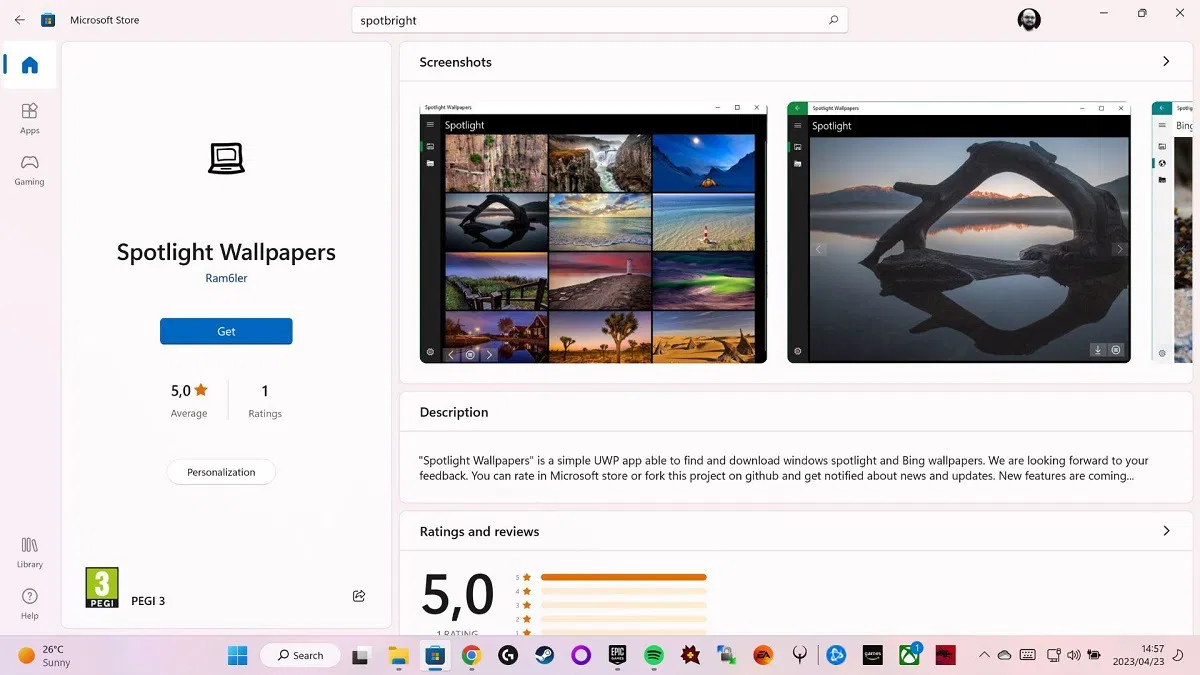Viewport: 1200px width, 675px height.
Task: Expand the Screenshots section
Action: [x=1166, y=61]
